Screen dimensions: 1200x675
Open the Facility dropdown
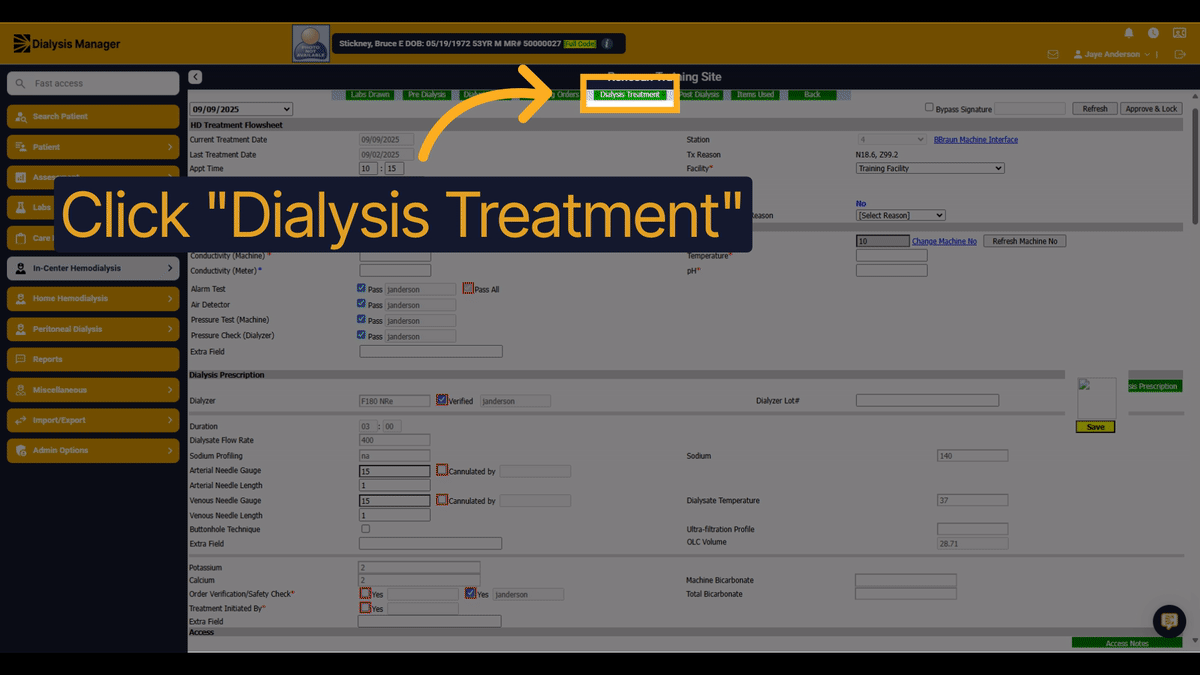(x=930, y=169)
